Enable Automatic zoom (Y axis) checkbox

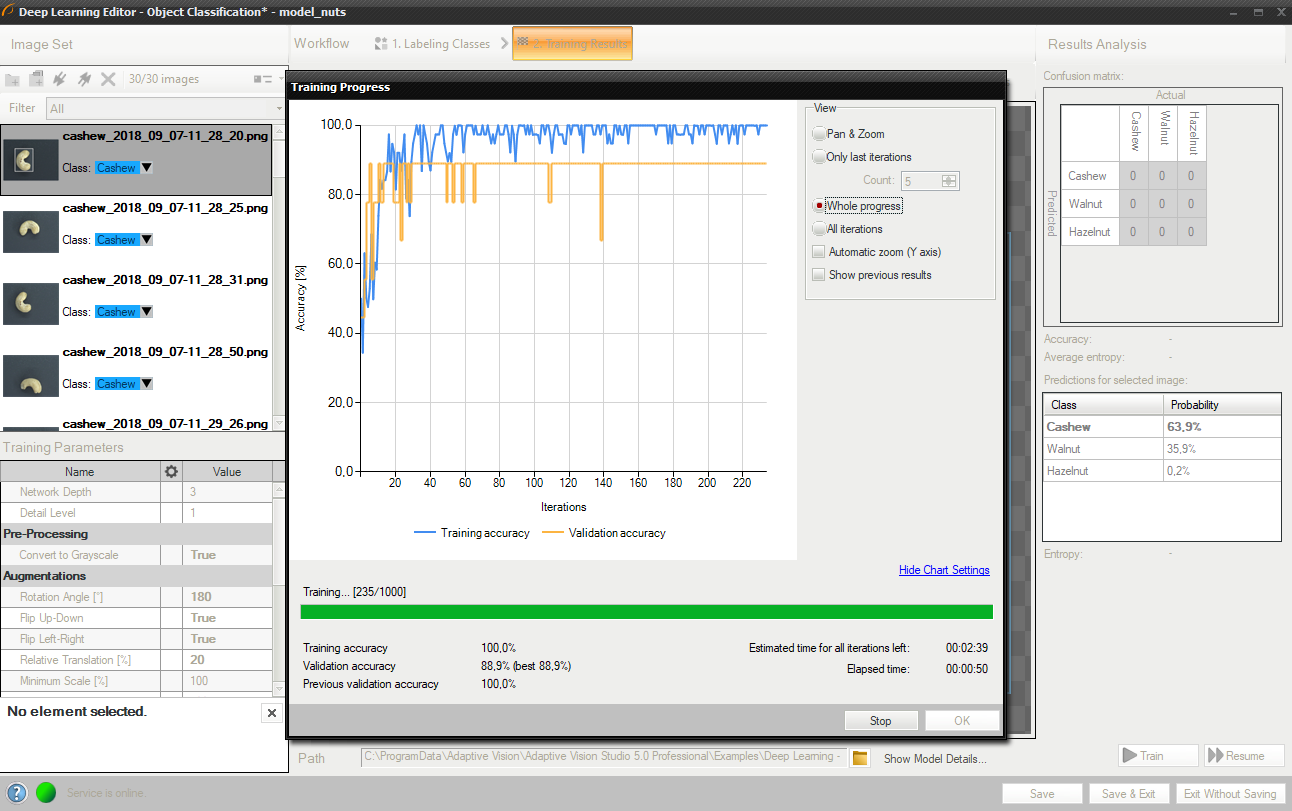[820, 252]
